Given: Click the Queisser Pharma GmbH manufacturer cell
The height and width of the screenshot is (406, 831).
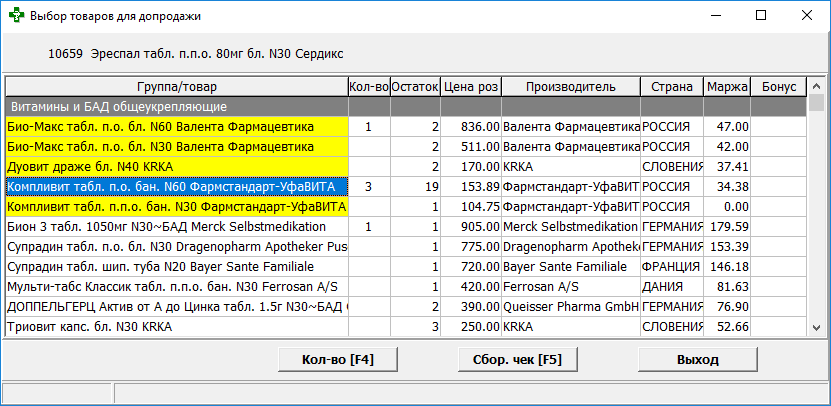Looking at the screenshot, I should [571, 307].
